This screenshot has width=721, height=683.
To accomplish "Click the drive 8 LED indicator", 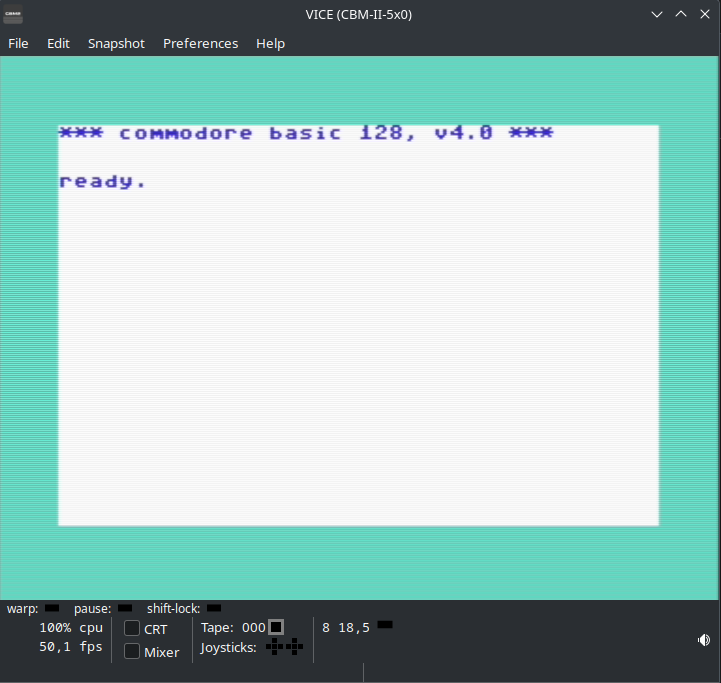I will 385,625.
